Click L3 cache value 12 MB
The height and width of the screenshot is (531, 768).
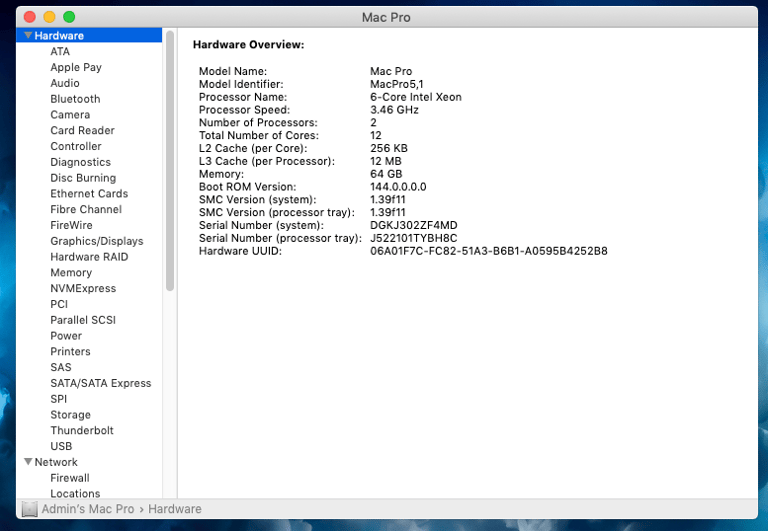(x=385, y=161)
